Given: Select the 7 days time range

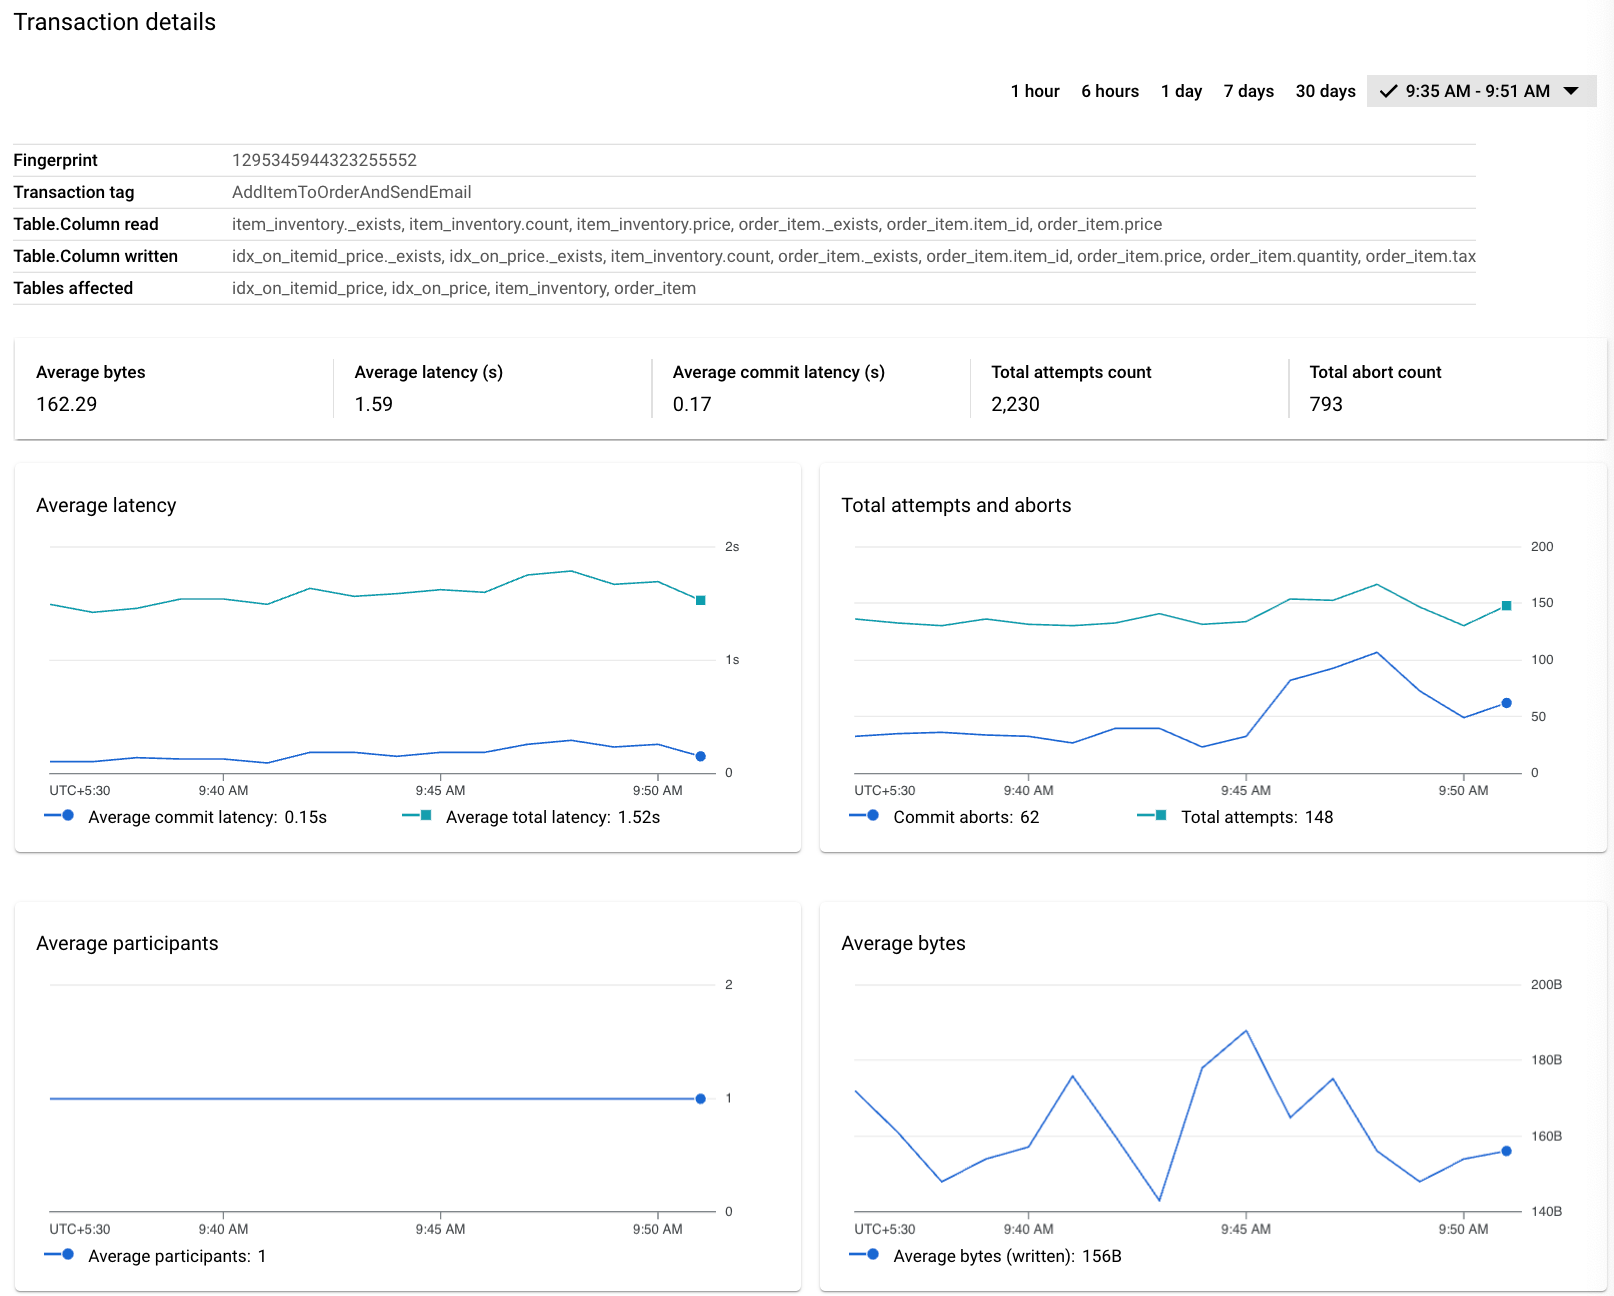Looking at the screenshot, I should pos(1248,90).
